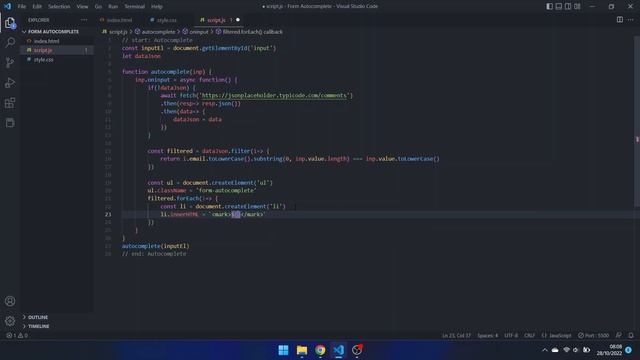640x360 pixels.
Task: Expand the OUTLINE section
Action: 38,317
